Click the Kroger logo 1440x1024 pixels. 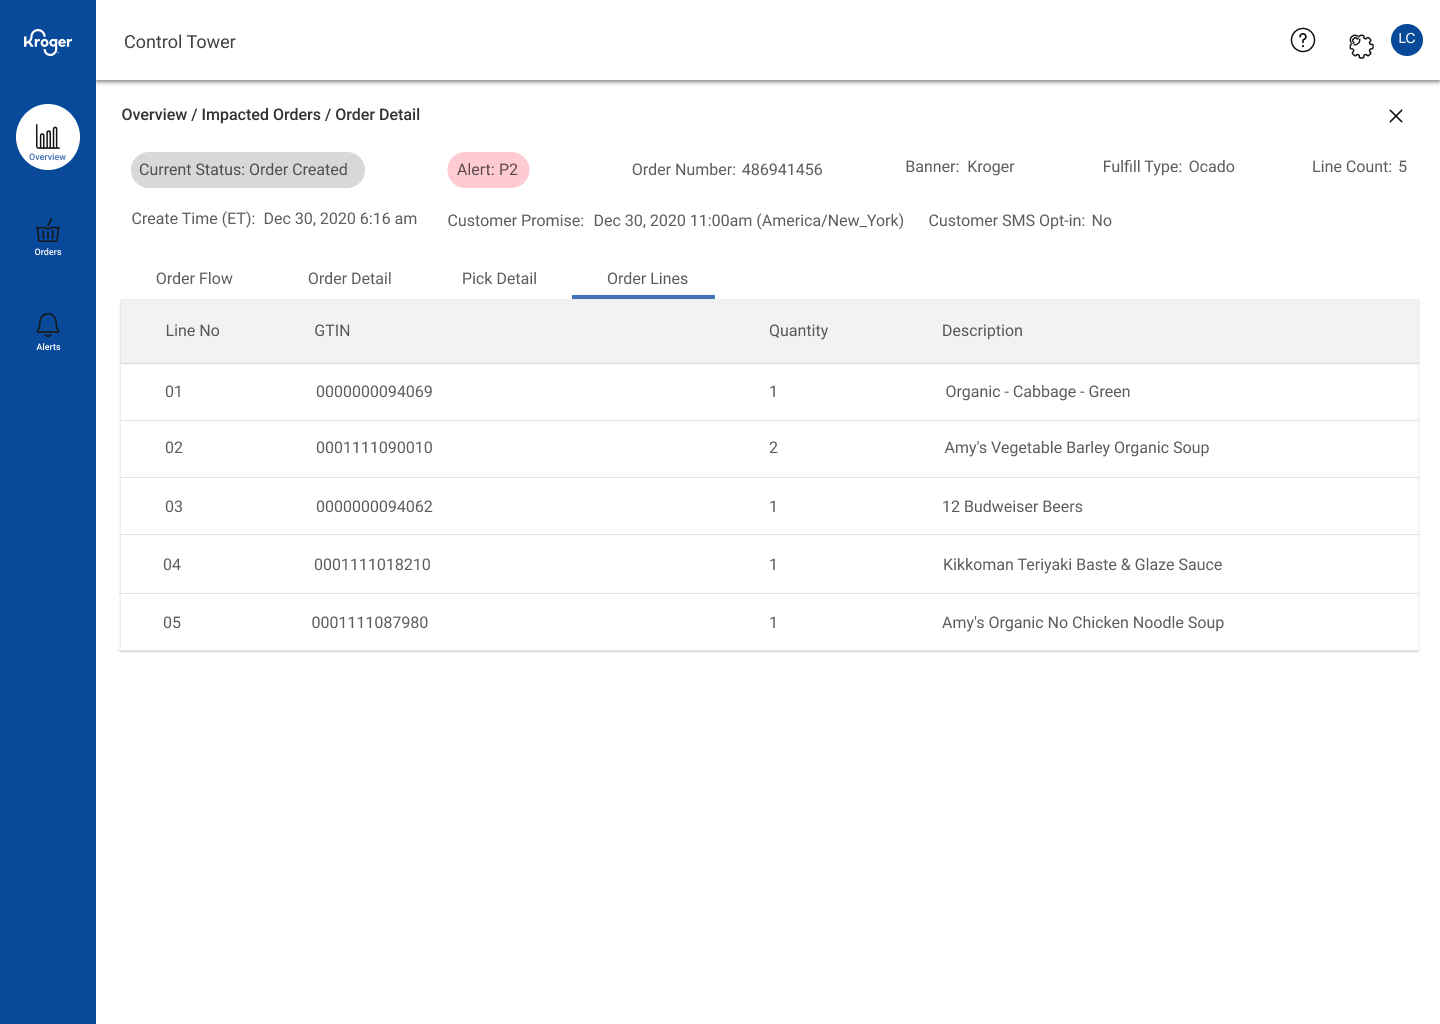(48, 42)
